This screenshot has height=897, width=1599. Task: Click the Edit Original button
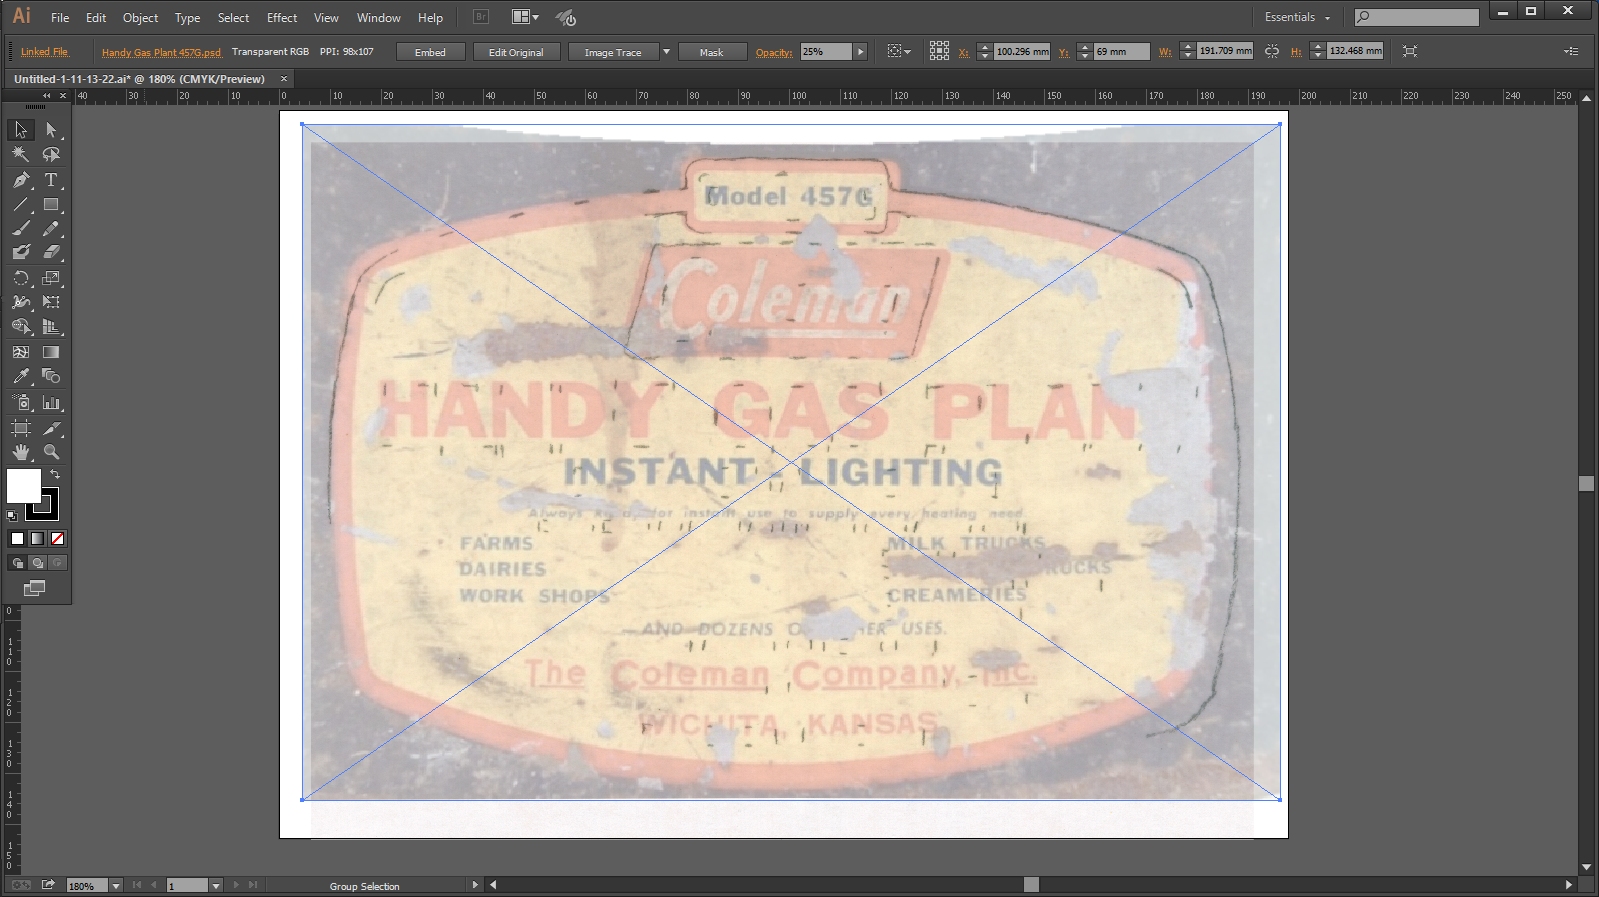coord(516,52)
